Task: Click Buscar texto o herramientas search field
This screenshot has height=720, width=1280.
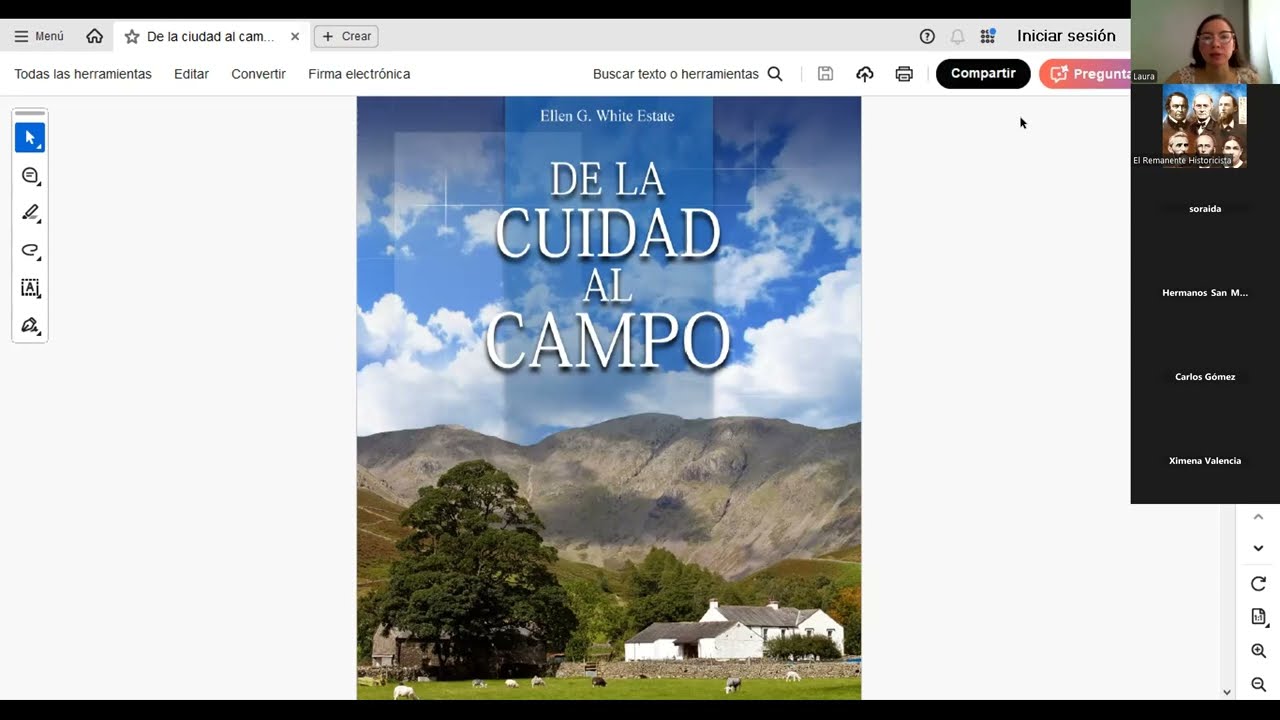Action: [676, 74]
